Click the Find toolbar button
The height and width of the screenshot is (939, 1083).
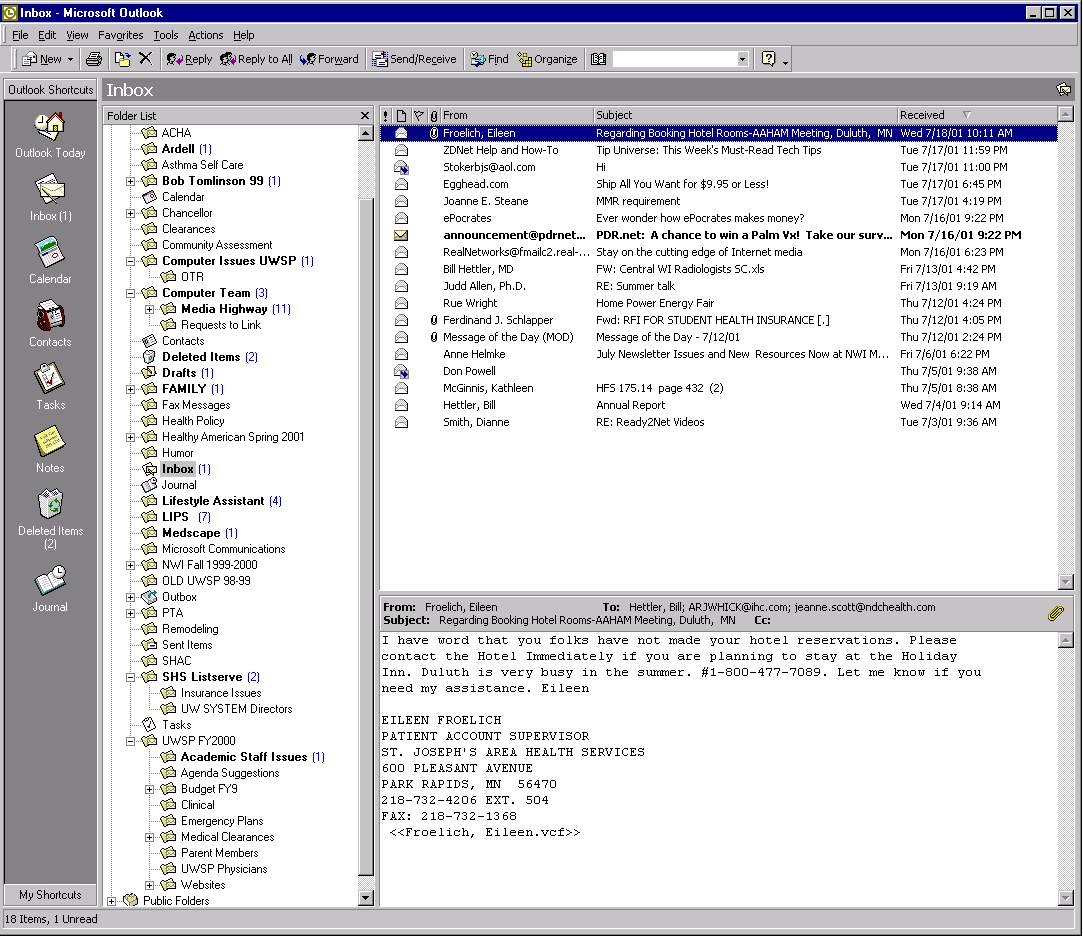pyautogui.click(x=490, y=59)
